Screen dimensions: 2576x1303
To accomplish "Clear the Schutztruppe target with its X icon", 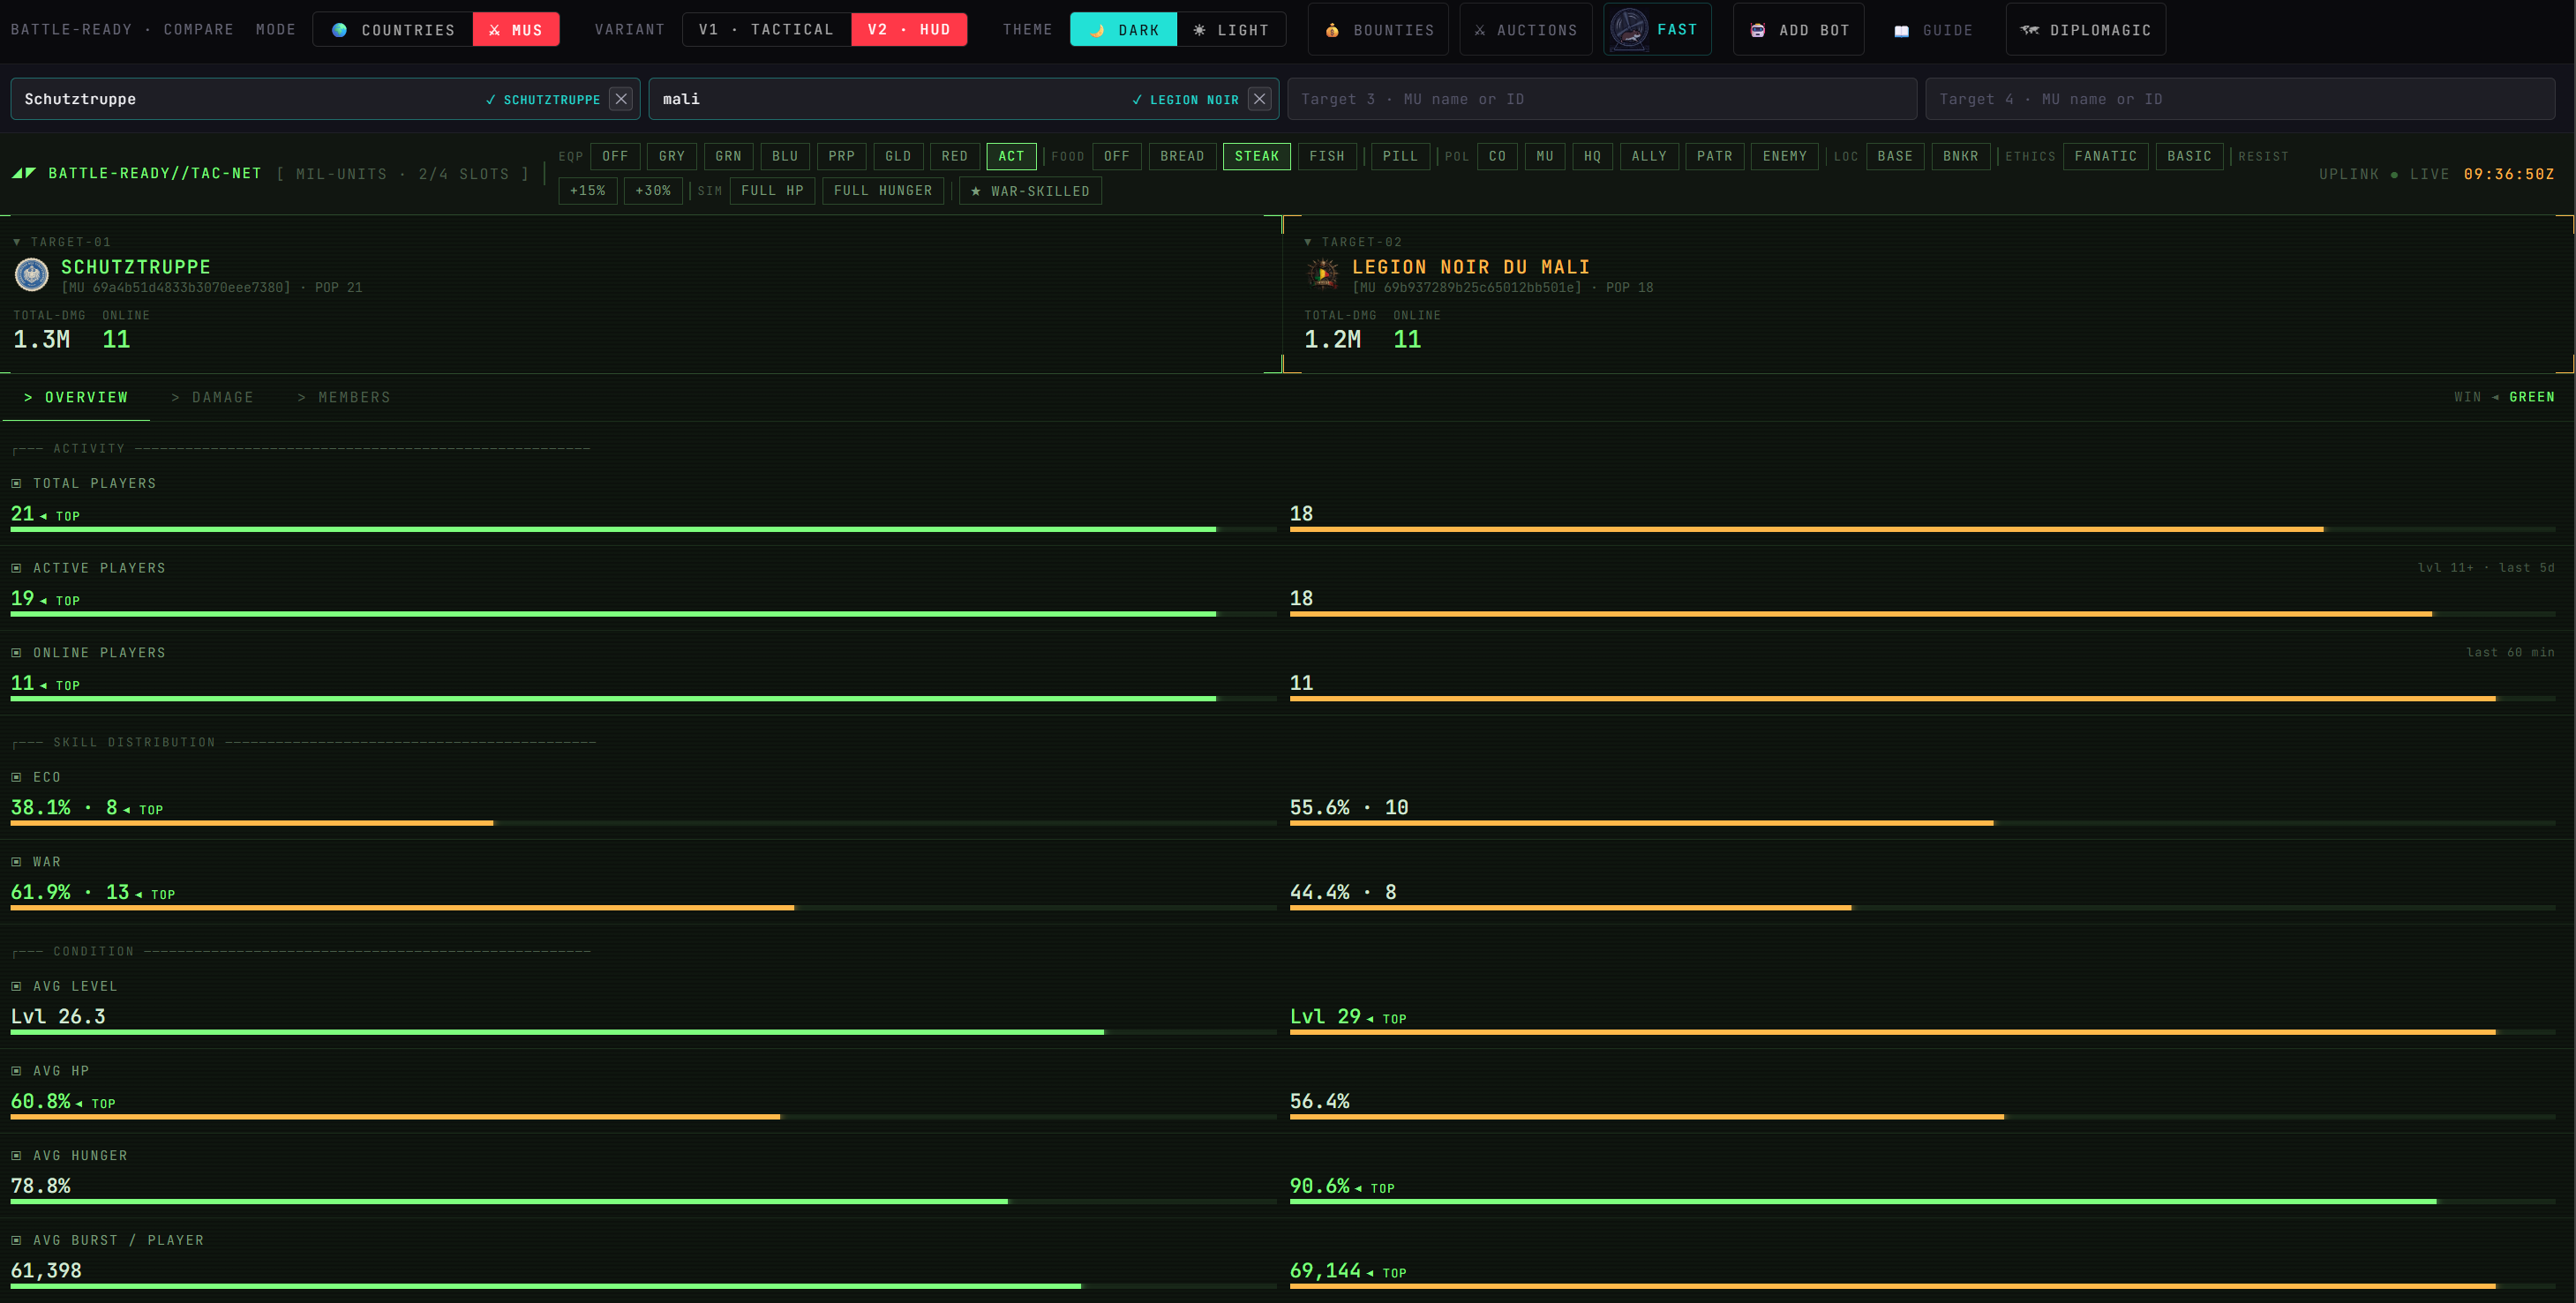I will click(621, 99).
